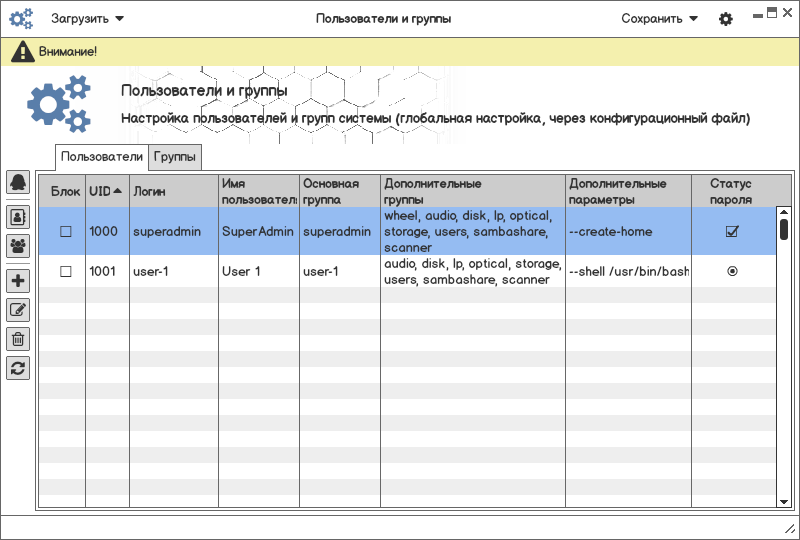Edit selected user with pencil icon
The width and height of the screenshot is (800, 540).
[18, 310]
